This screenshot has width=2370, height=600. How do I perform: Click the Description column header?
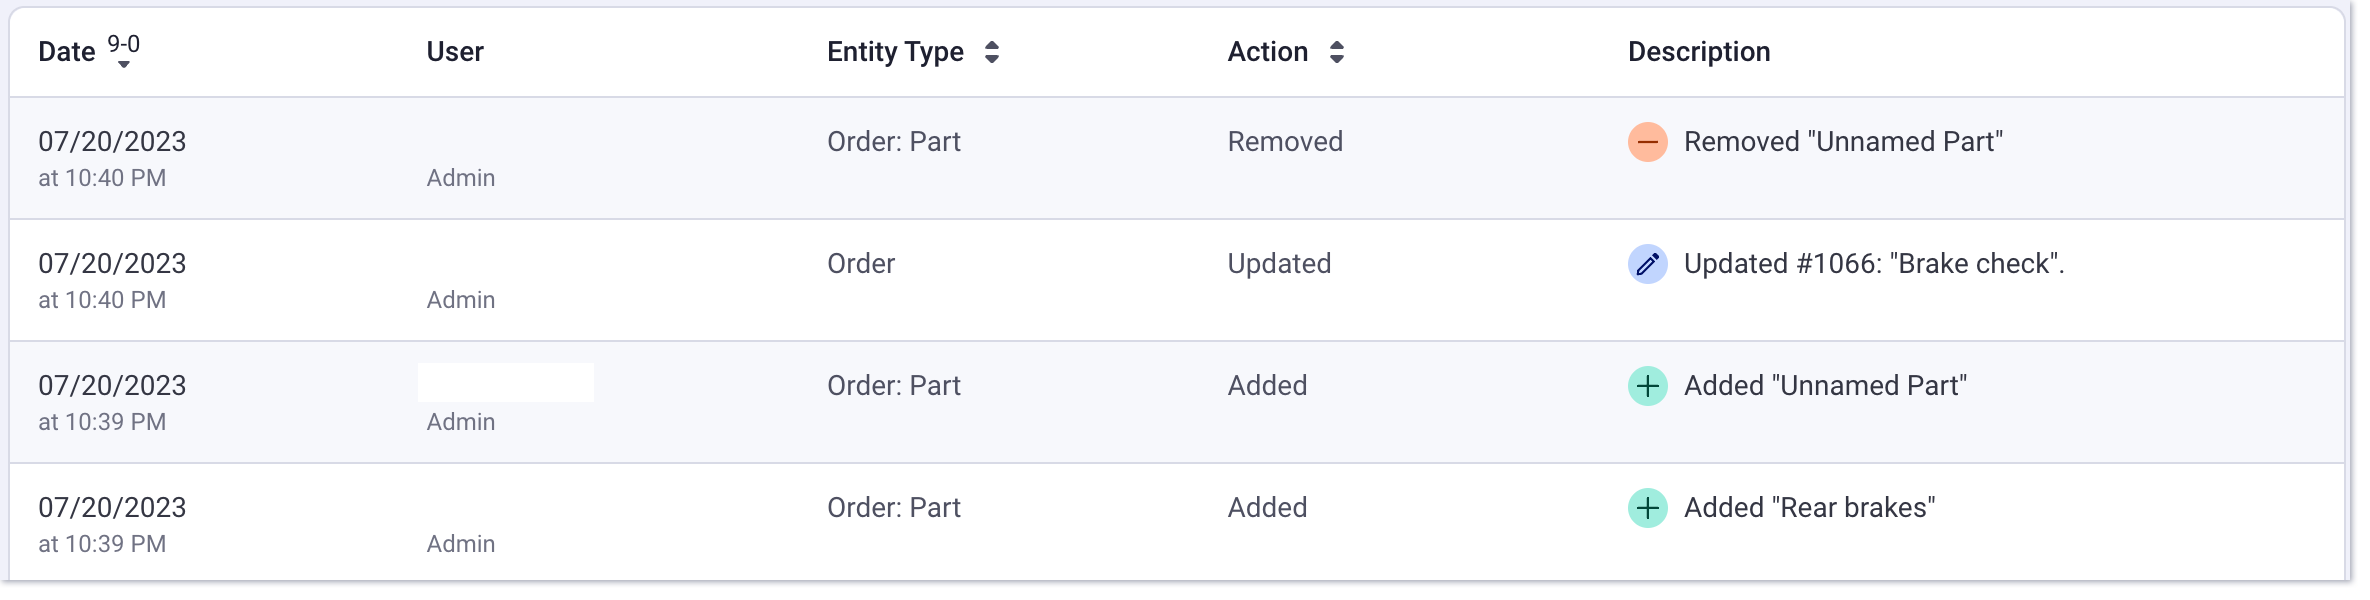point(1699,52)
